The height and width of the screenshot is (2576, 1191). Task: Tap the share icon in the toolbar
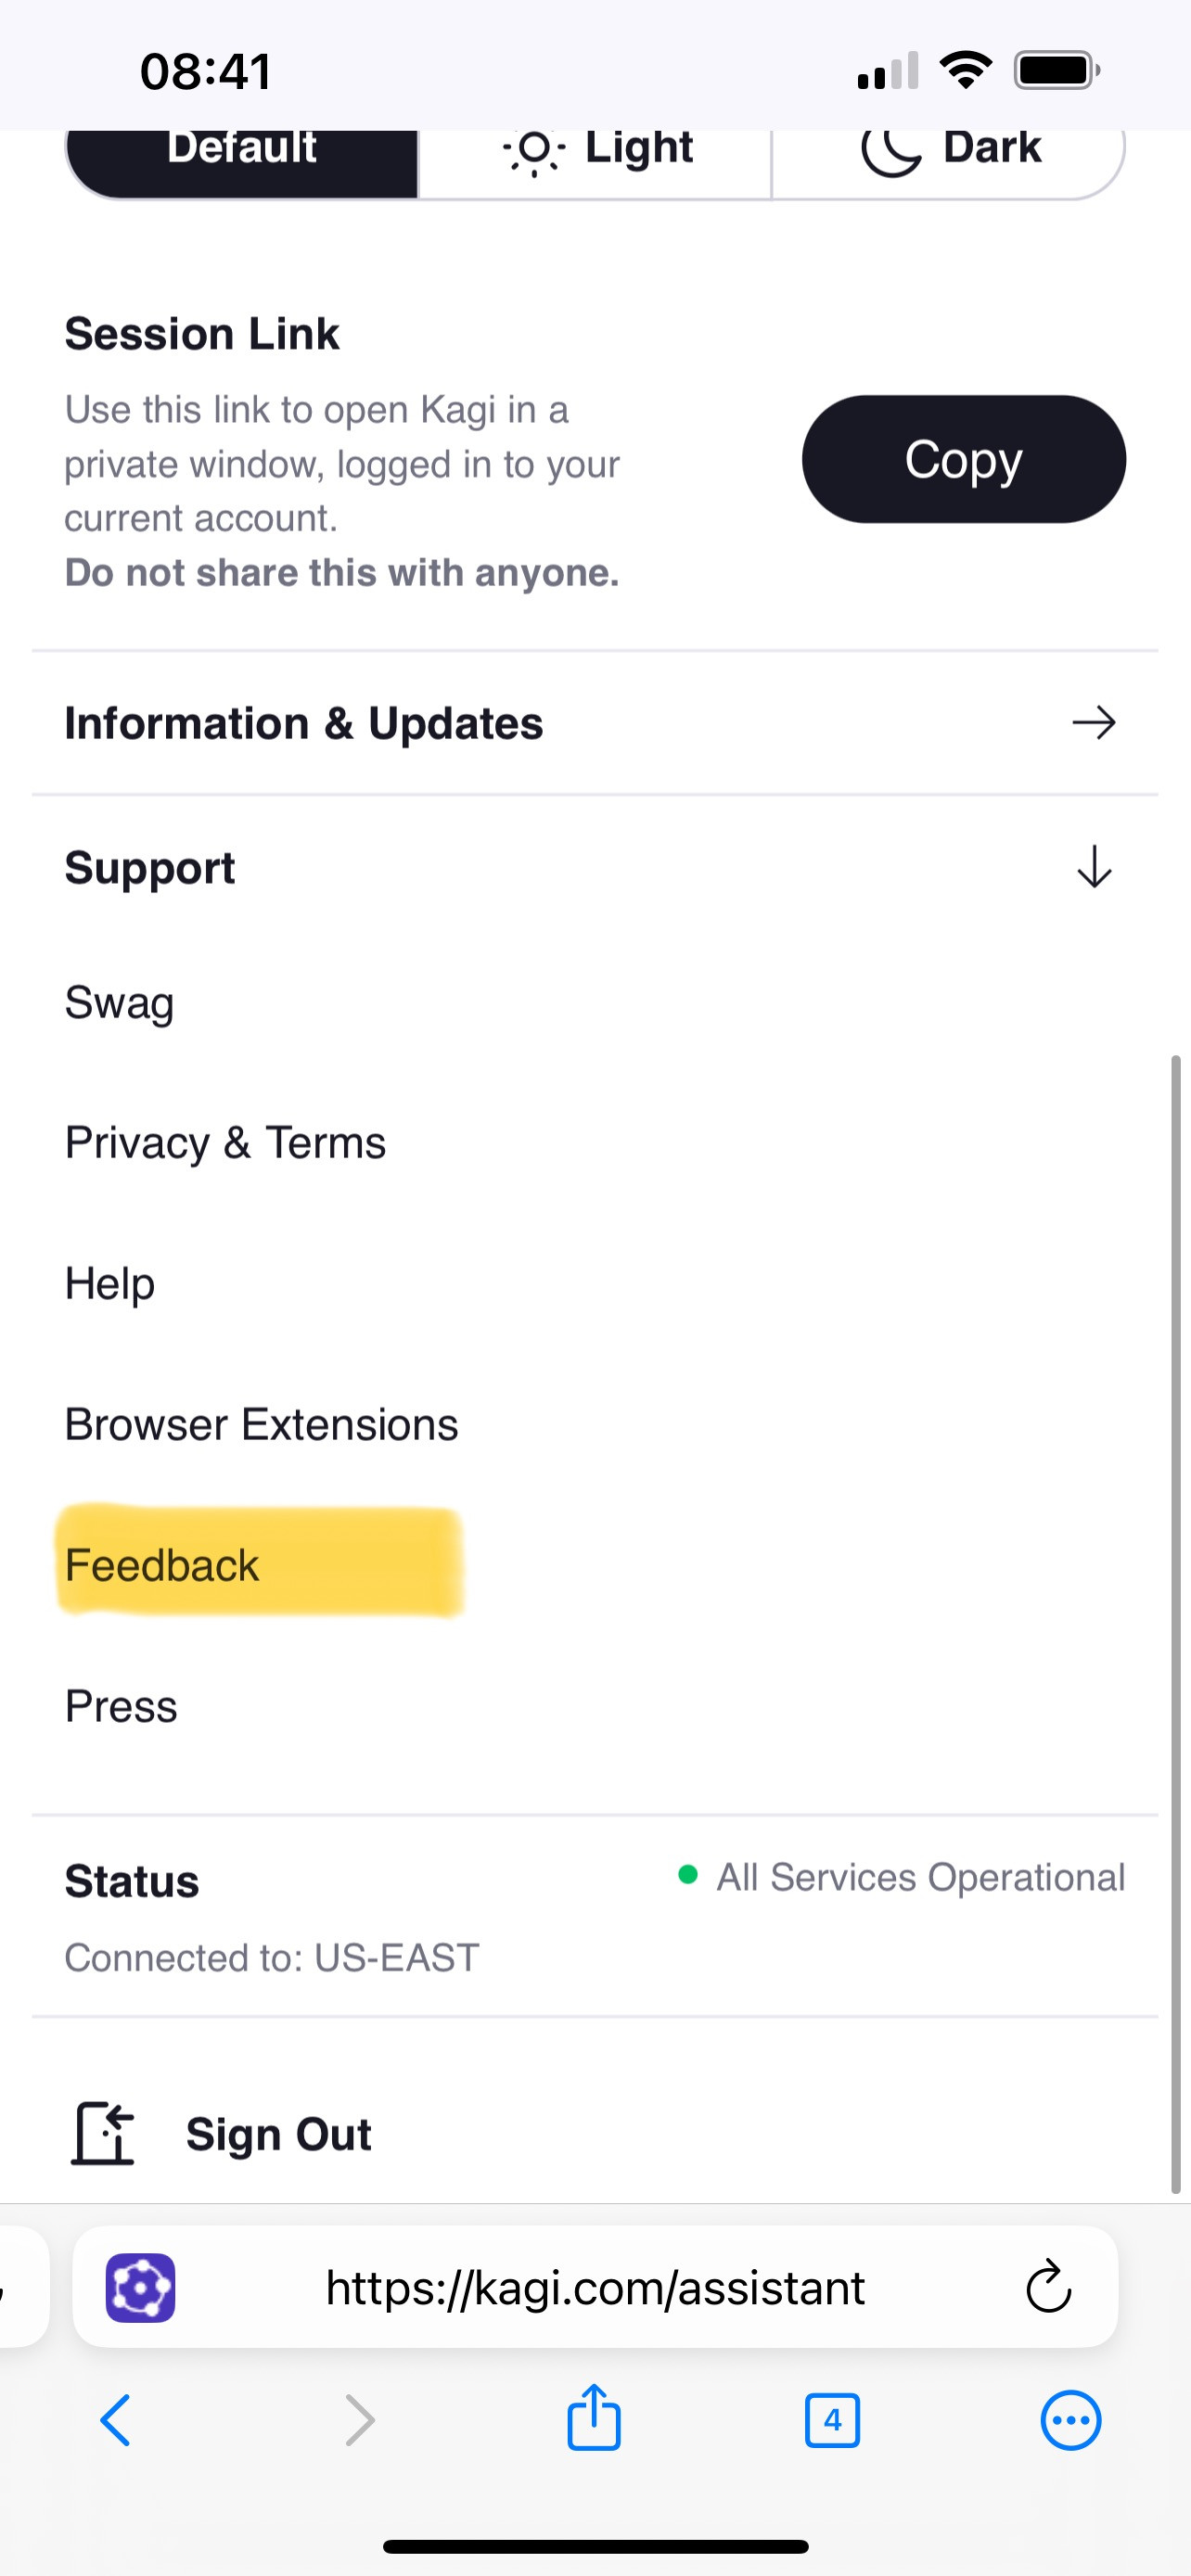594,2418
